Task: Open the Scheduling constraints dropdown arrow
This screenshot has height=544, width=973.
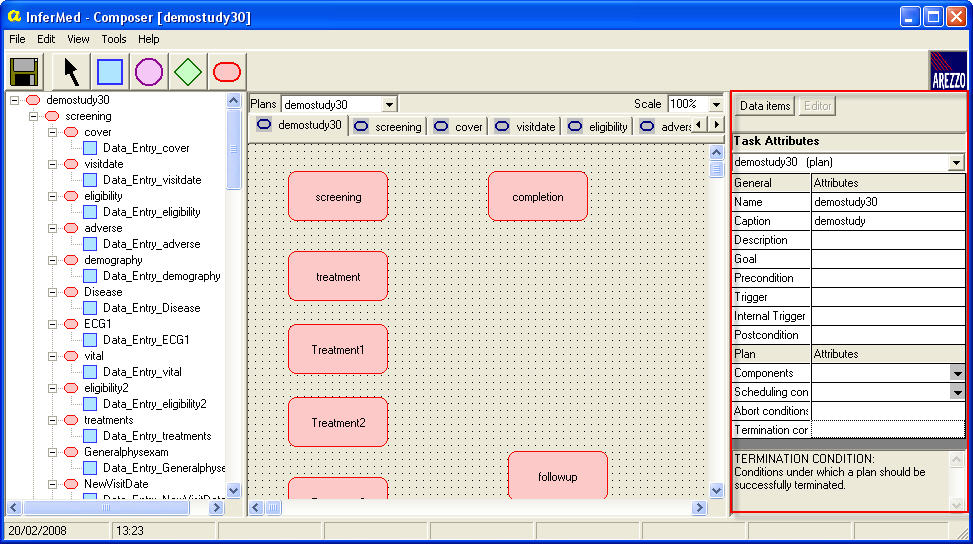Action: (x=957, y=392)
